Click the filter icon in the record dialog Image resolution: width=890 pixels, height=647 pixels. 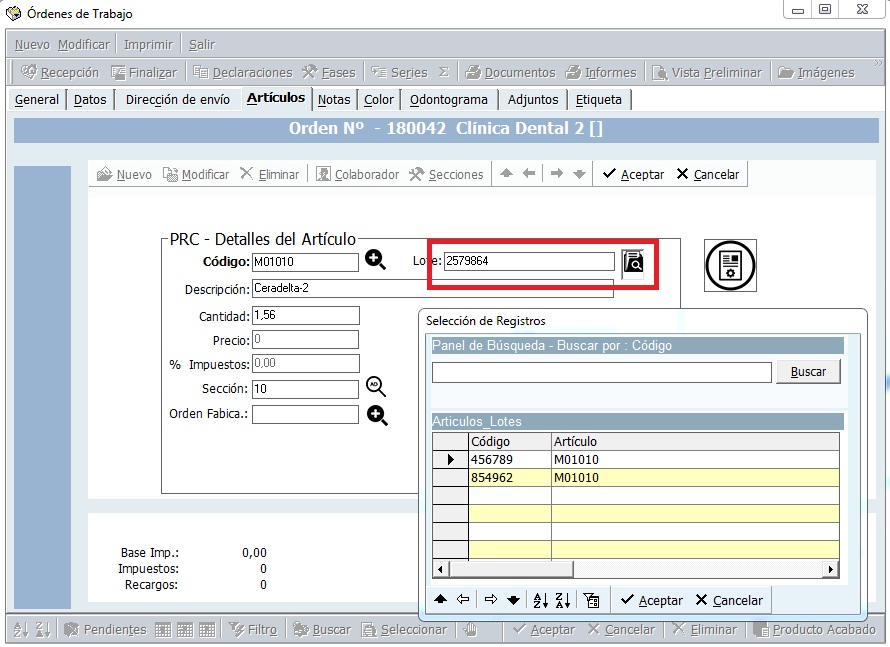point(591,599)
